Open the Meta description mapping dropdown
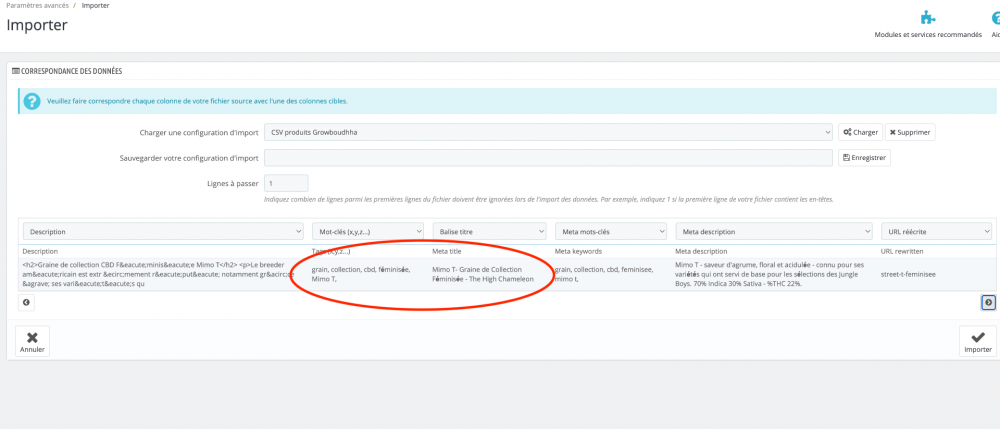 coord(774,231)
